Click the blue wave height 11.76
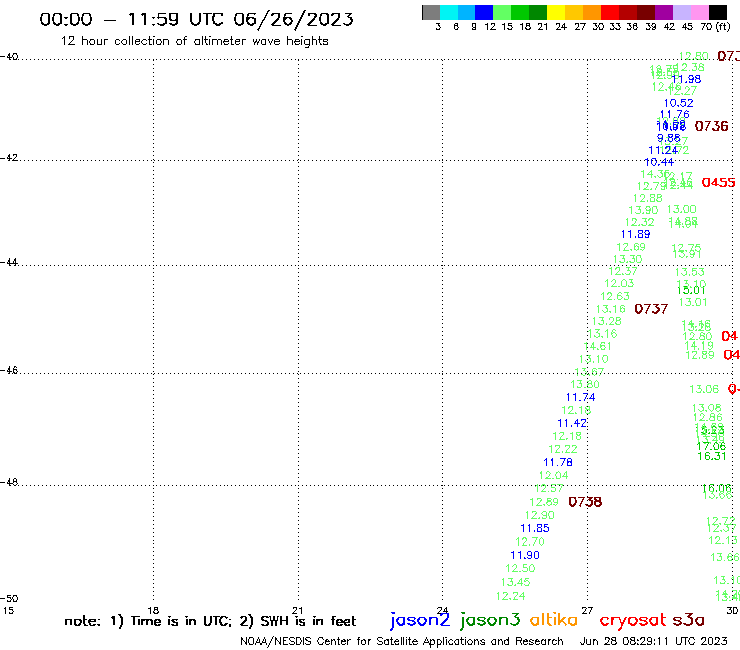The image size is (740, 650). coord(675,114)
